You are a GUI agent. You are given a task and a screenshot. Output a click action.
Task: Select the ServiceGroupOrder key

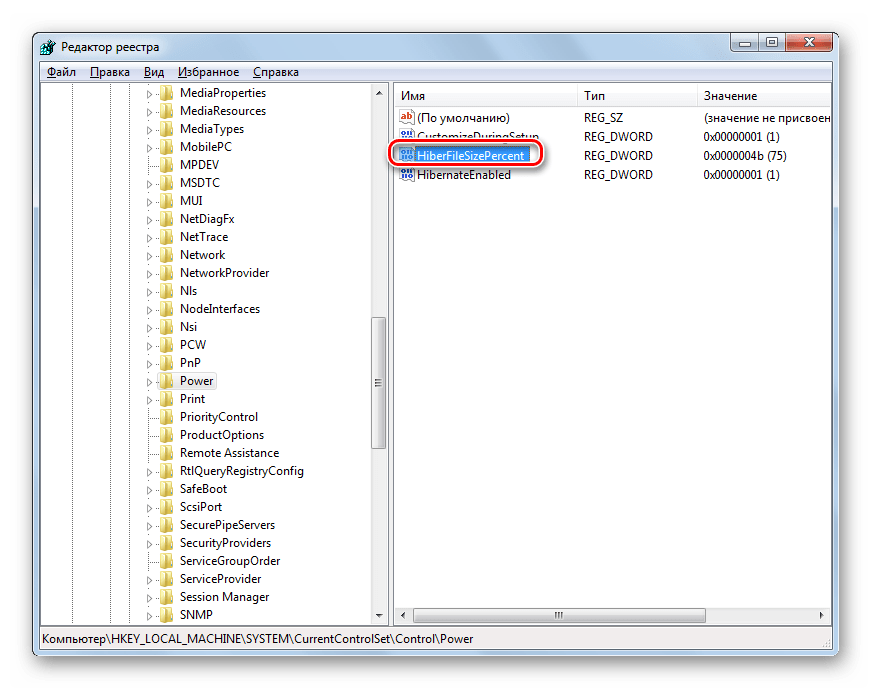[230, 561]
